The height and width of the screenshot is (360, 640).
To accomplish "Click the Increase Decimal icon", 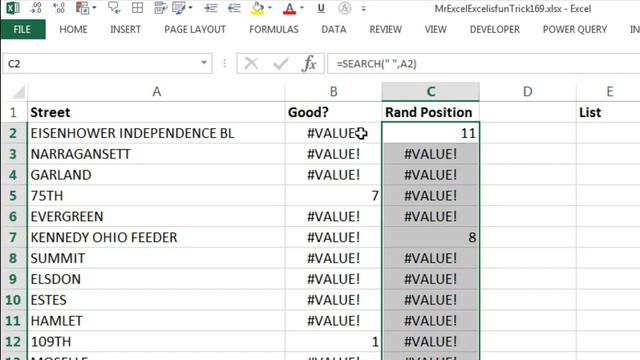I will [59, 8].
